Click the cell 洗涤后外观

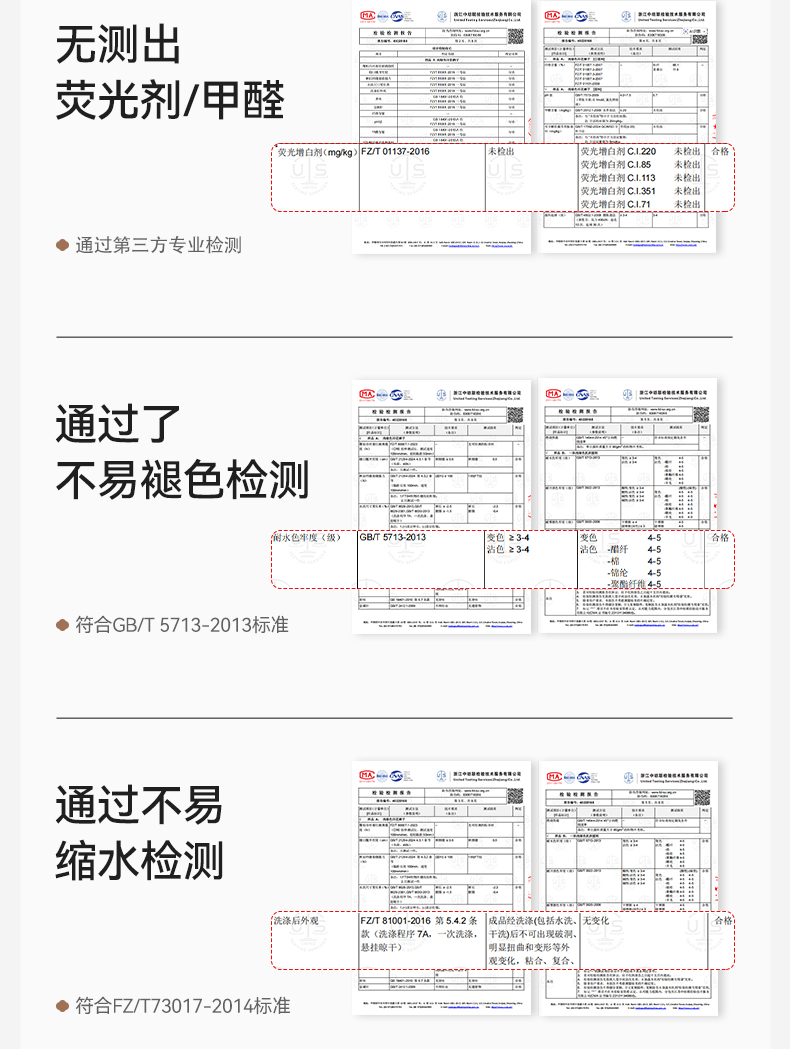tap(296, 921)
